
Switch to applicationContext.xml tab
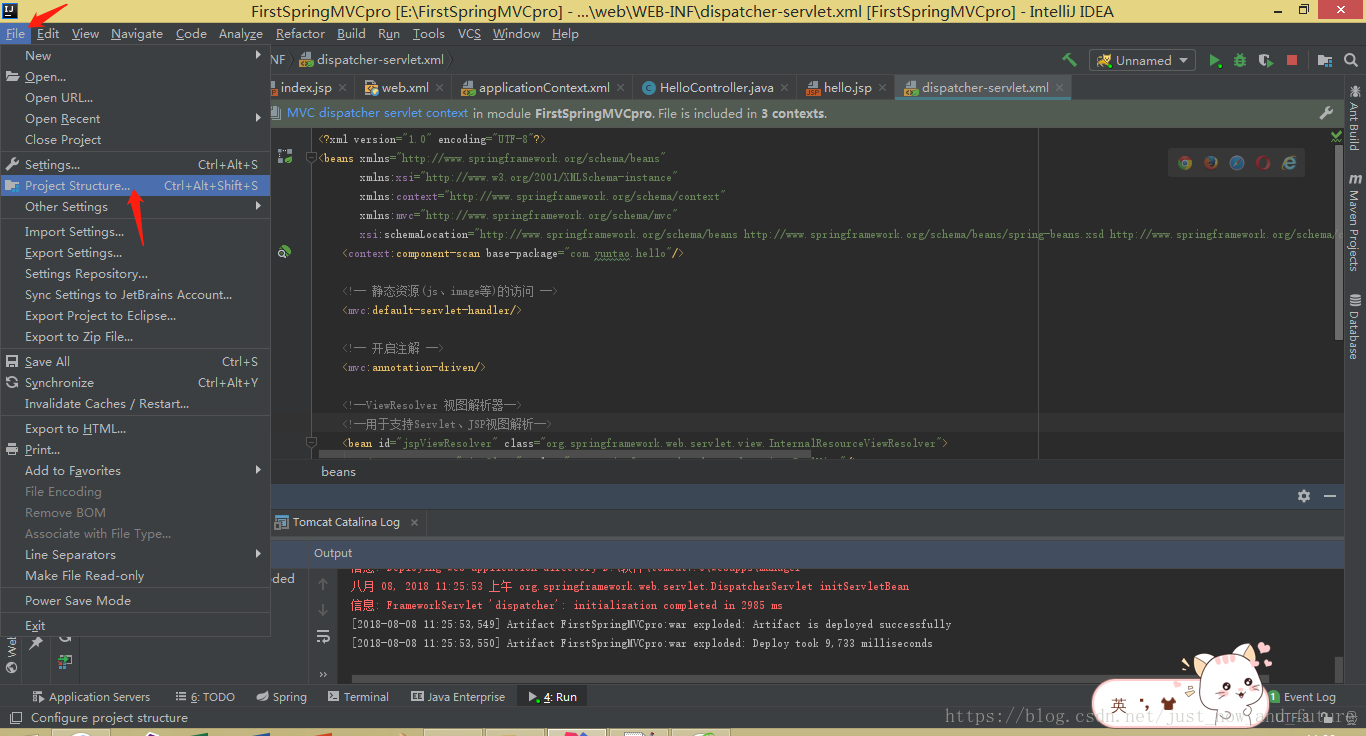[544, 88]
